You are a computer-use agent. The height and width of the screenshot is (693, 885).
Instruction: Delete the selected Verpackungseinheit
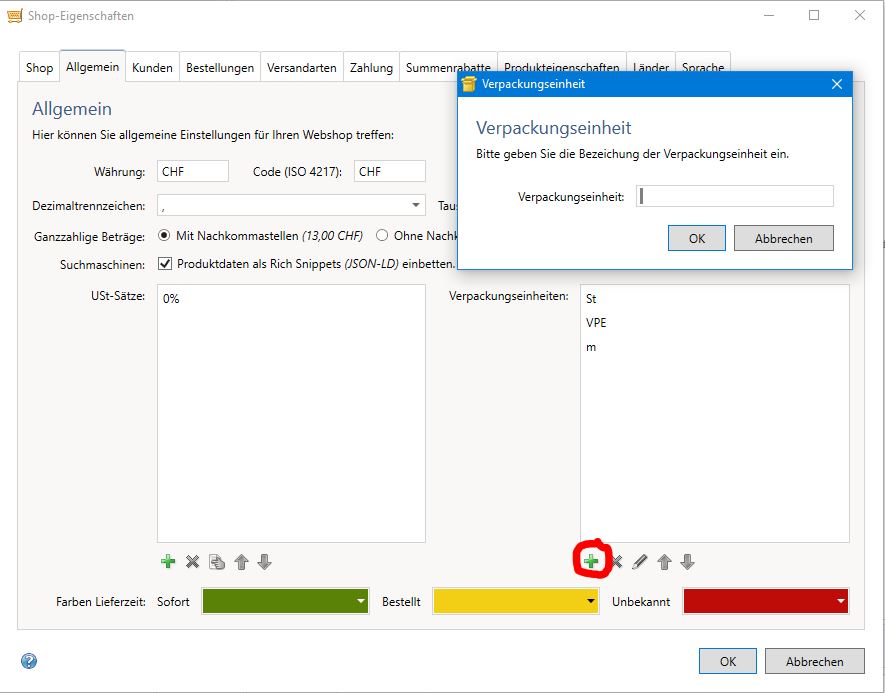click(617, 562)
